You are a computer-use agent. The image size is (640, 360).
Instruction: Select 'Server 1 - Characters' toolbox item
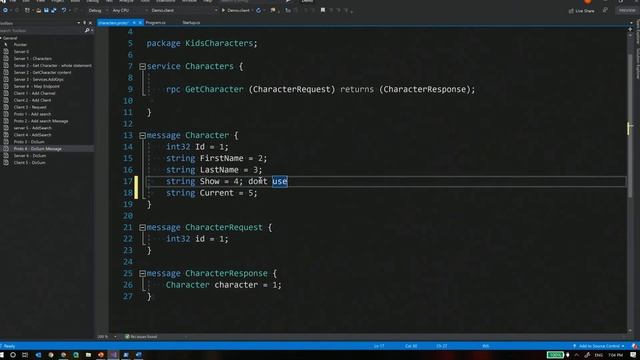(33, 58)
